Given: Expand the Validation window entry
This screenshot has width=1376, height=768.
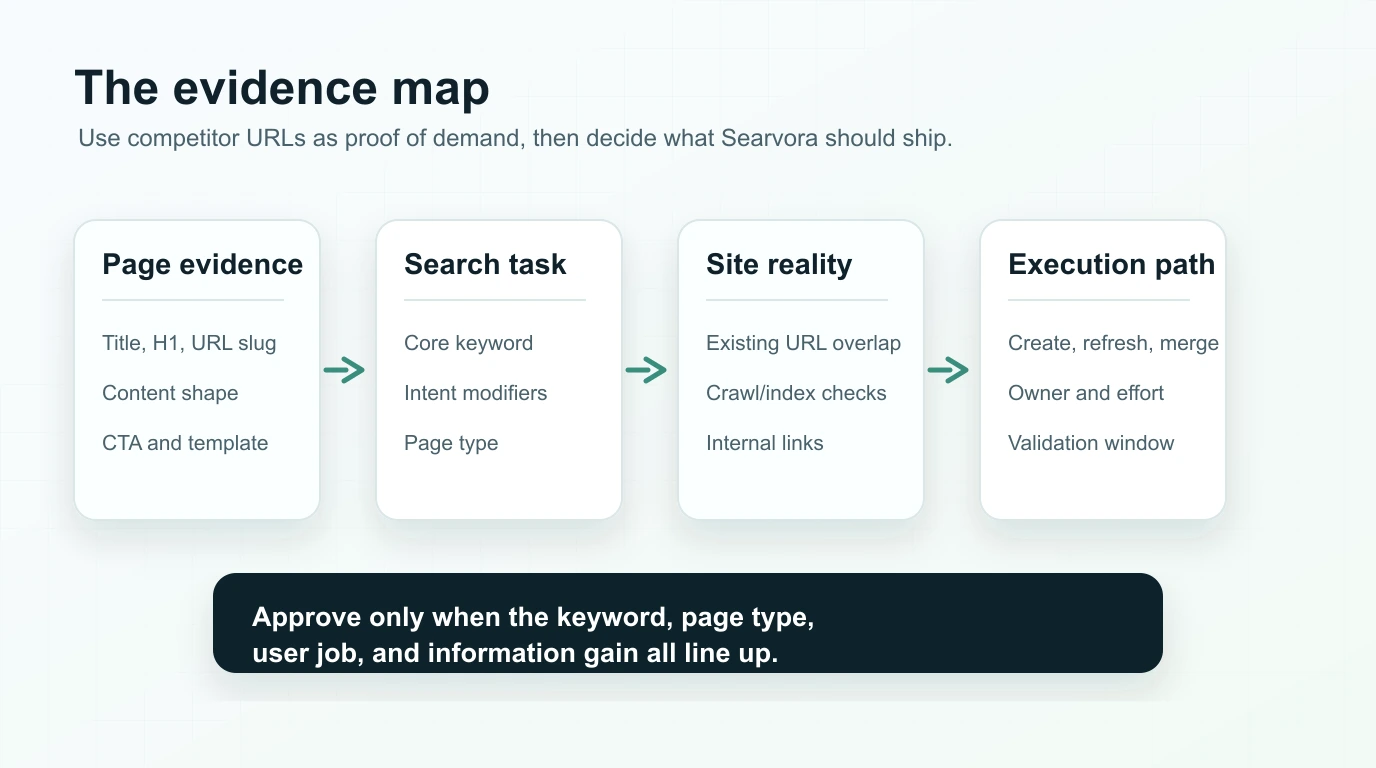Looking at the screenshot, I should coord(1091,443).
